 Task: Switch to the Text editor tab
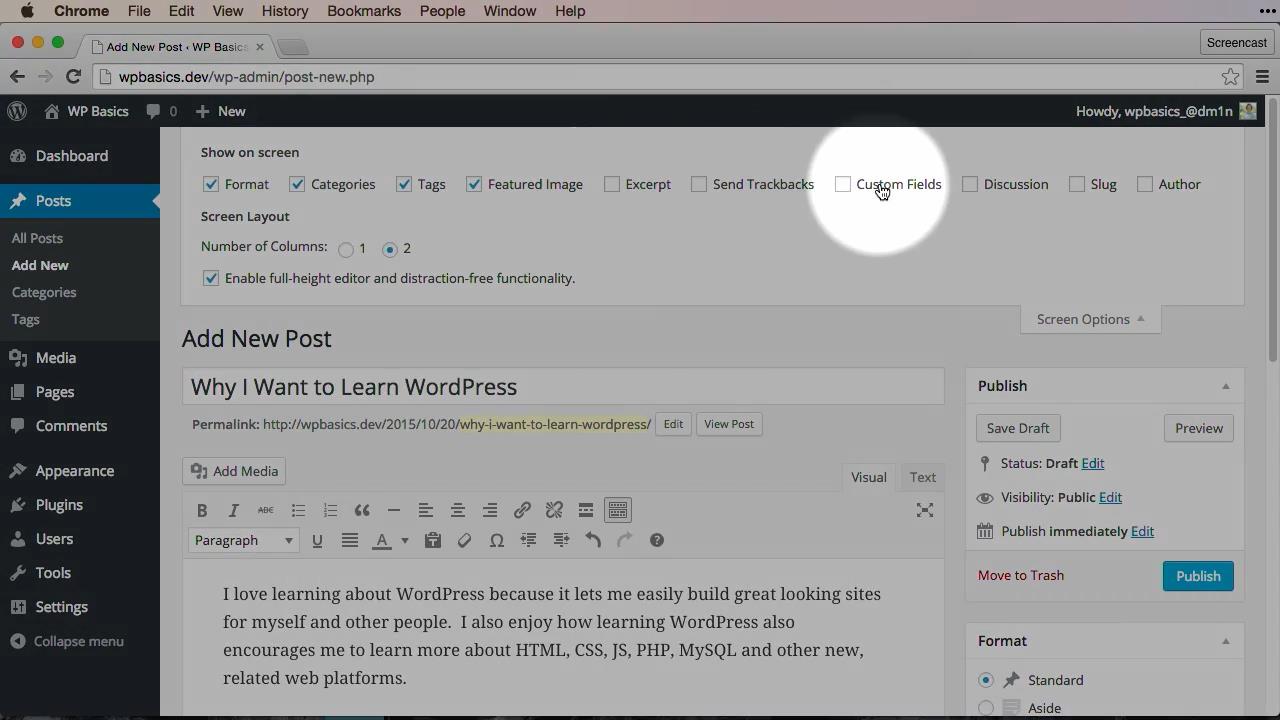[x=922, y=477]
